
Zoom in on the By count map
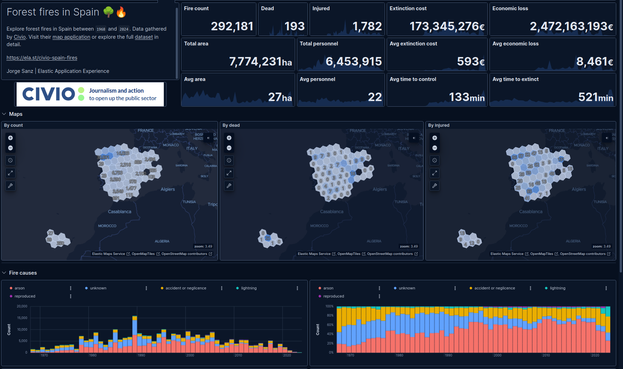[x=10, y=138]
